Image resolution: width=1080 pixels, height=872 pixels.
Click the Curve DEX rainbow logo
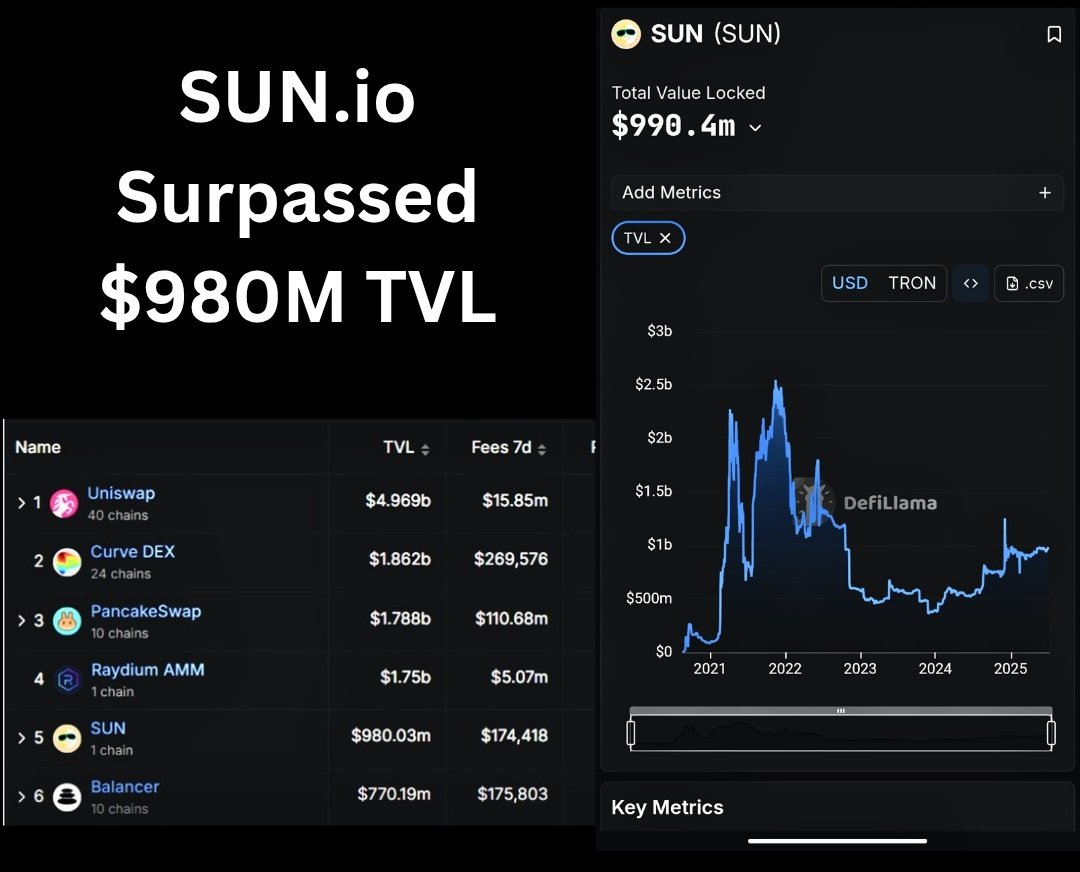tap(67, 563)
